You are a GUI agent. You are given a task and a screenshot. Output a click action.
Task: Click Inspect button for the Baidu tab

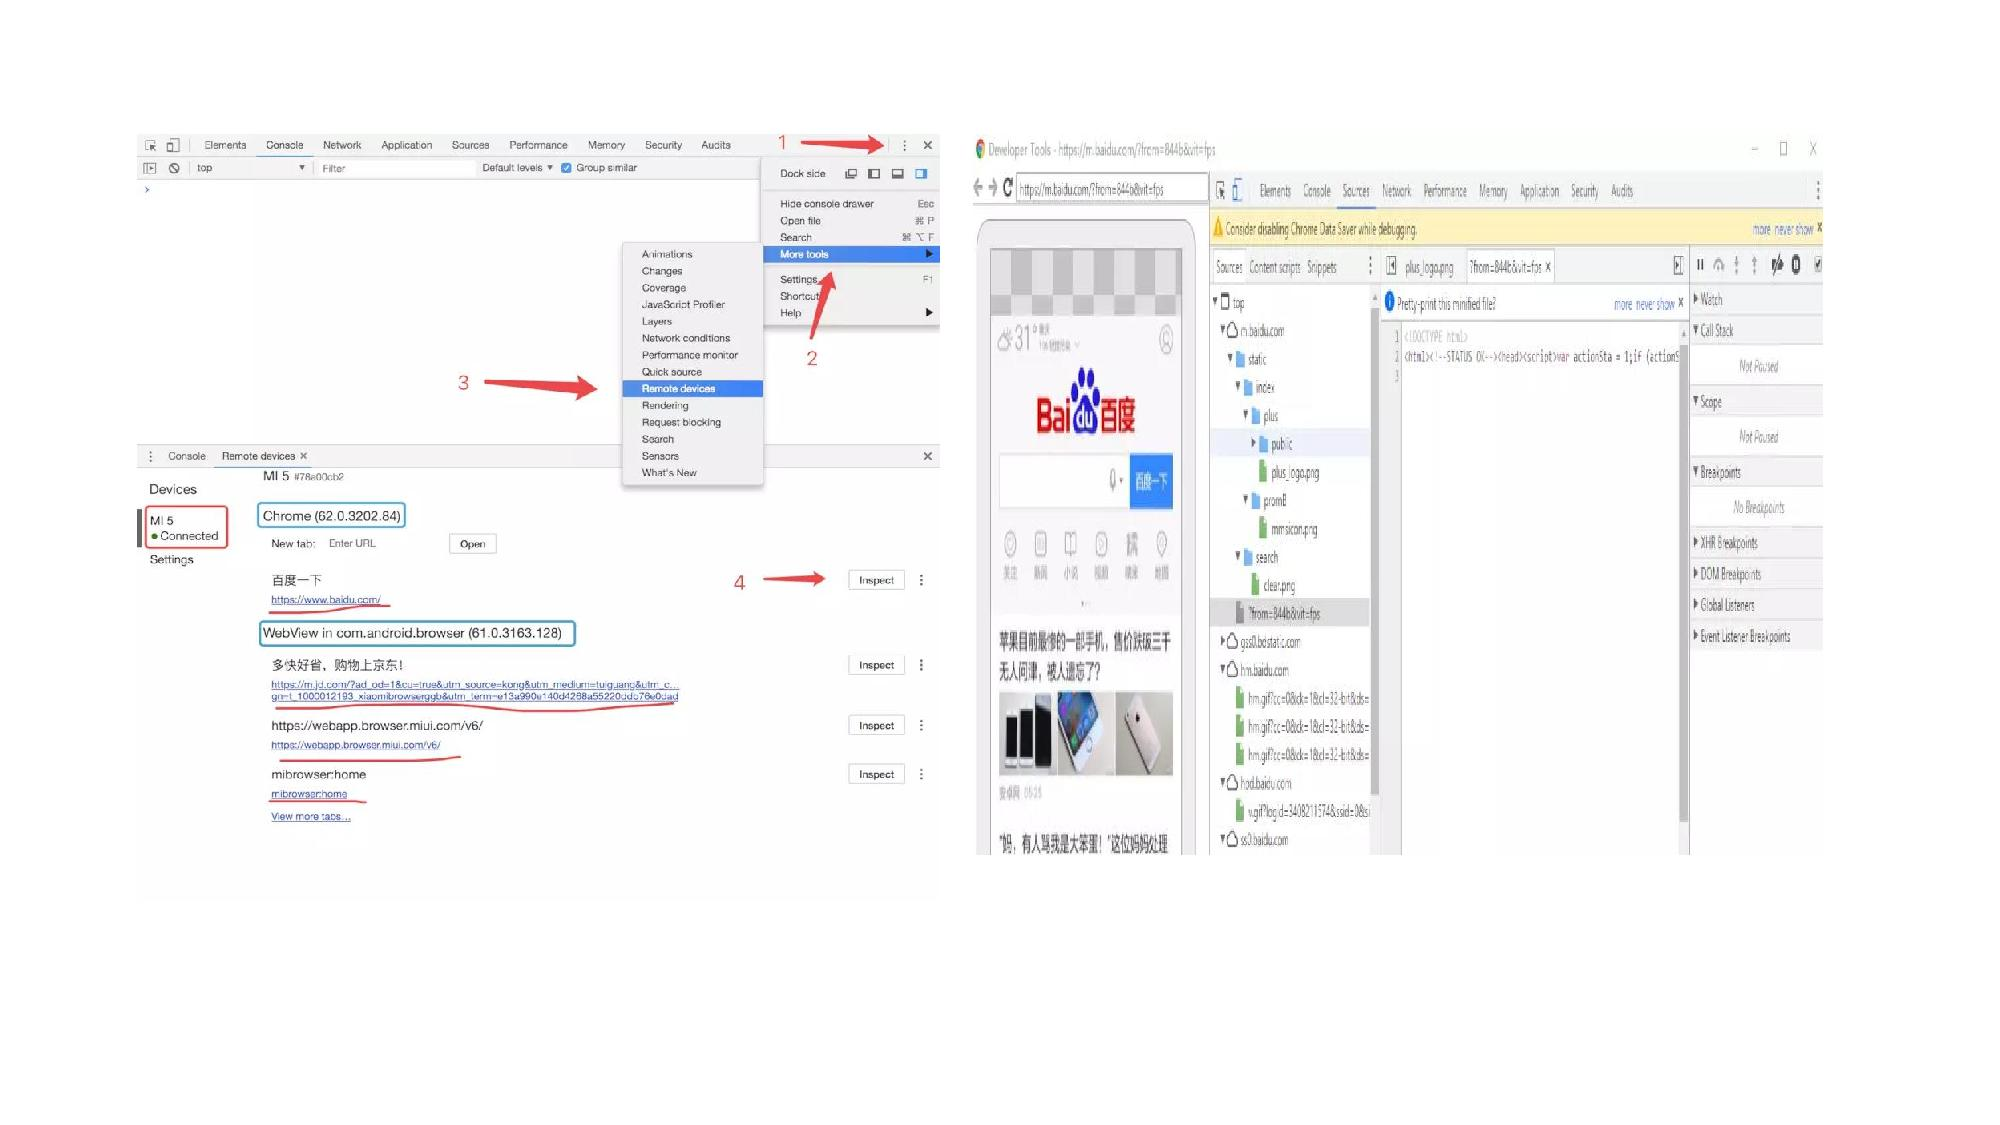click(876, 580)
